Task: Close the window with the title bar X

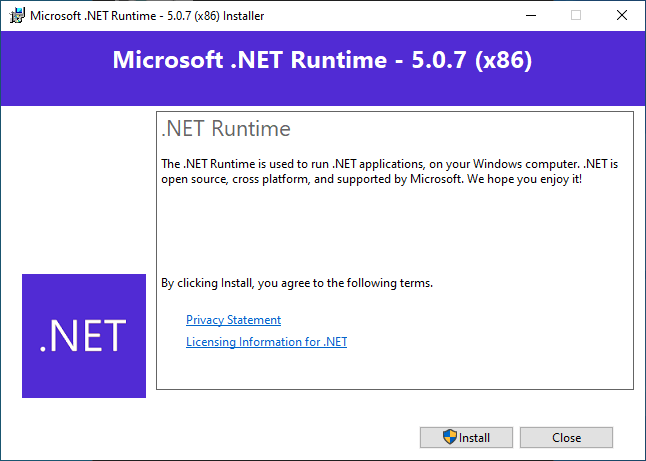Action: click(622, 16)
